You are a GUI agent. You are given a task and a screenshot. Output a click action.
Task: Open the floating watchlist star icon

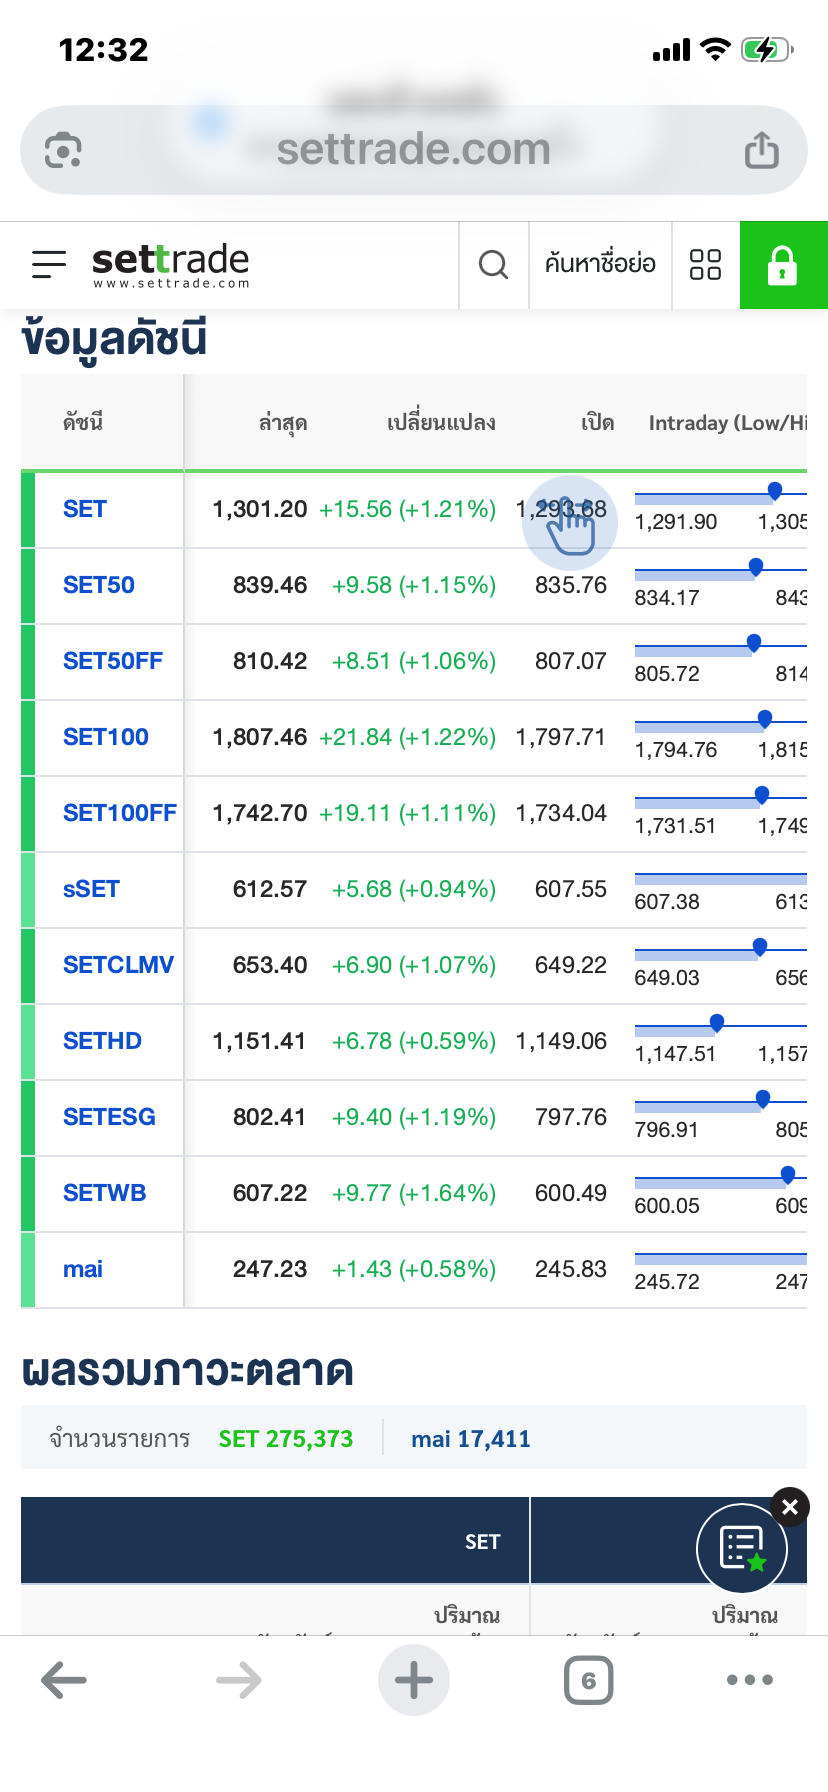tap(741, 1548)
